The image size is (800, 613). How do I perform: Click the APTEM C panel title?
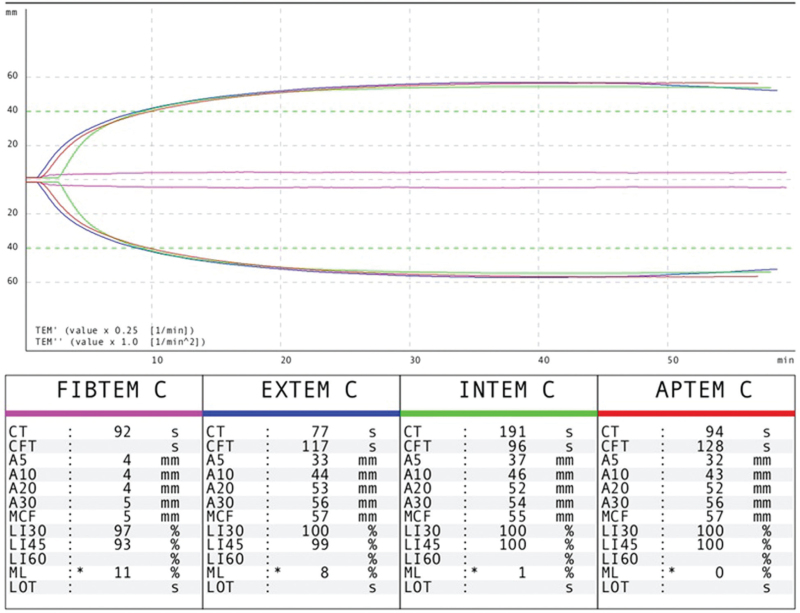point(696,391)
